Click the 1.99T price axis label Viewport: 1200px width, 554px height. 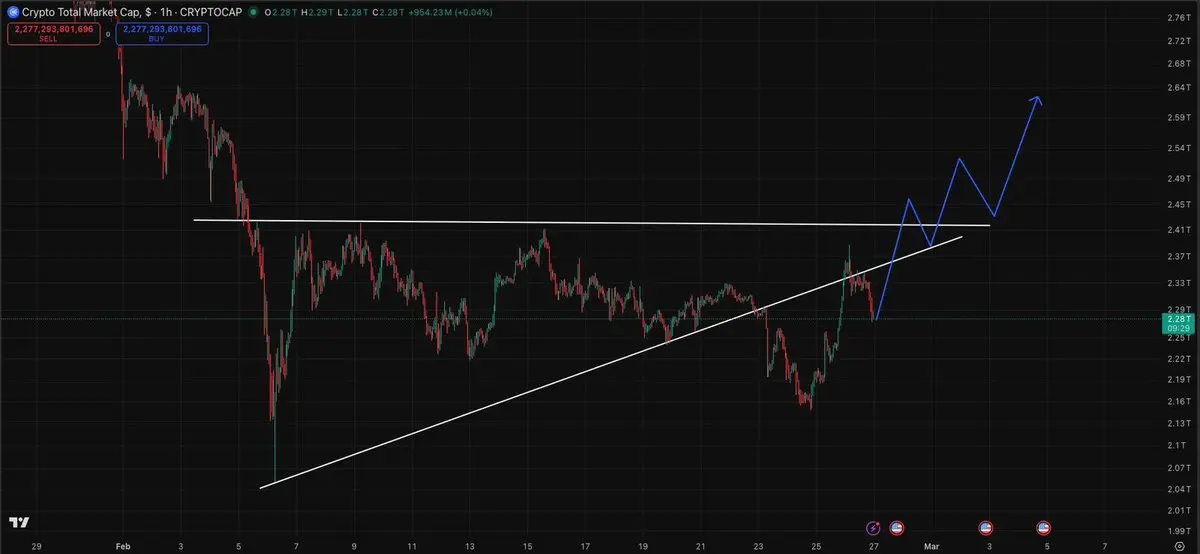click(x=1177, y=530)
